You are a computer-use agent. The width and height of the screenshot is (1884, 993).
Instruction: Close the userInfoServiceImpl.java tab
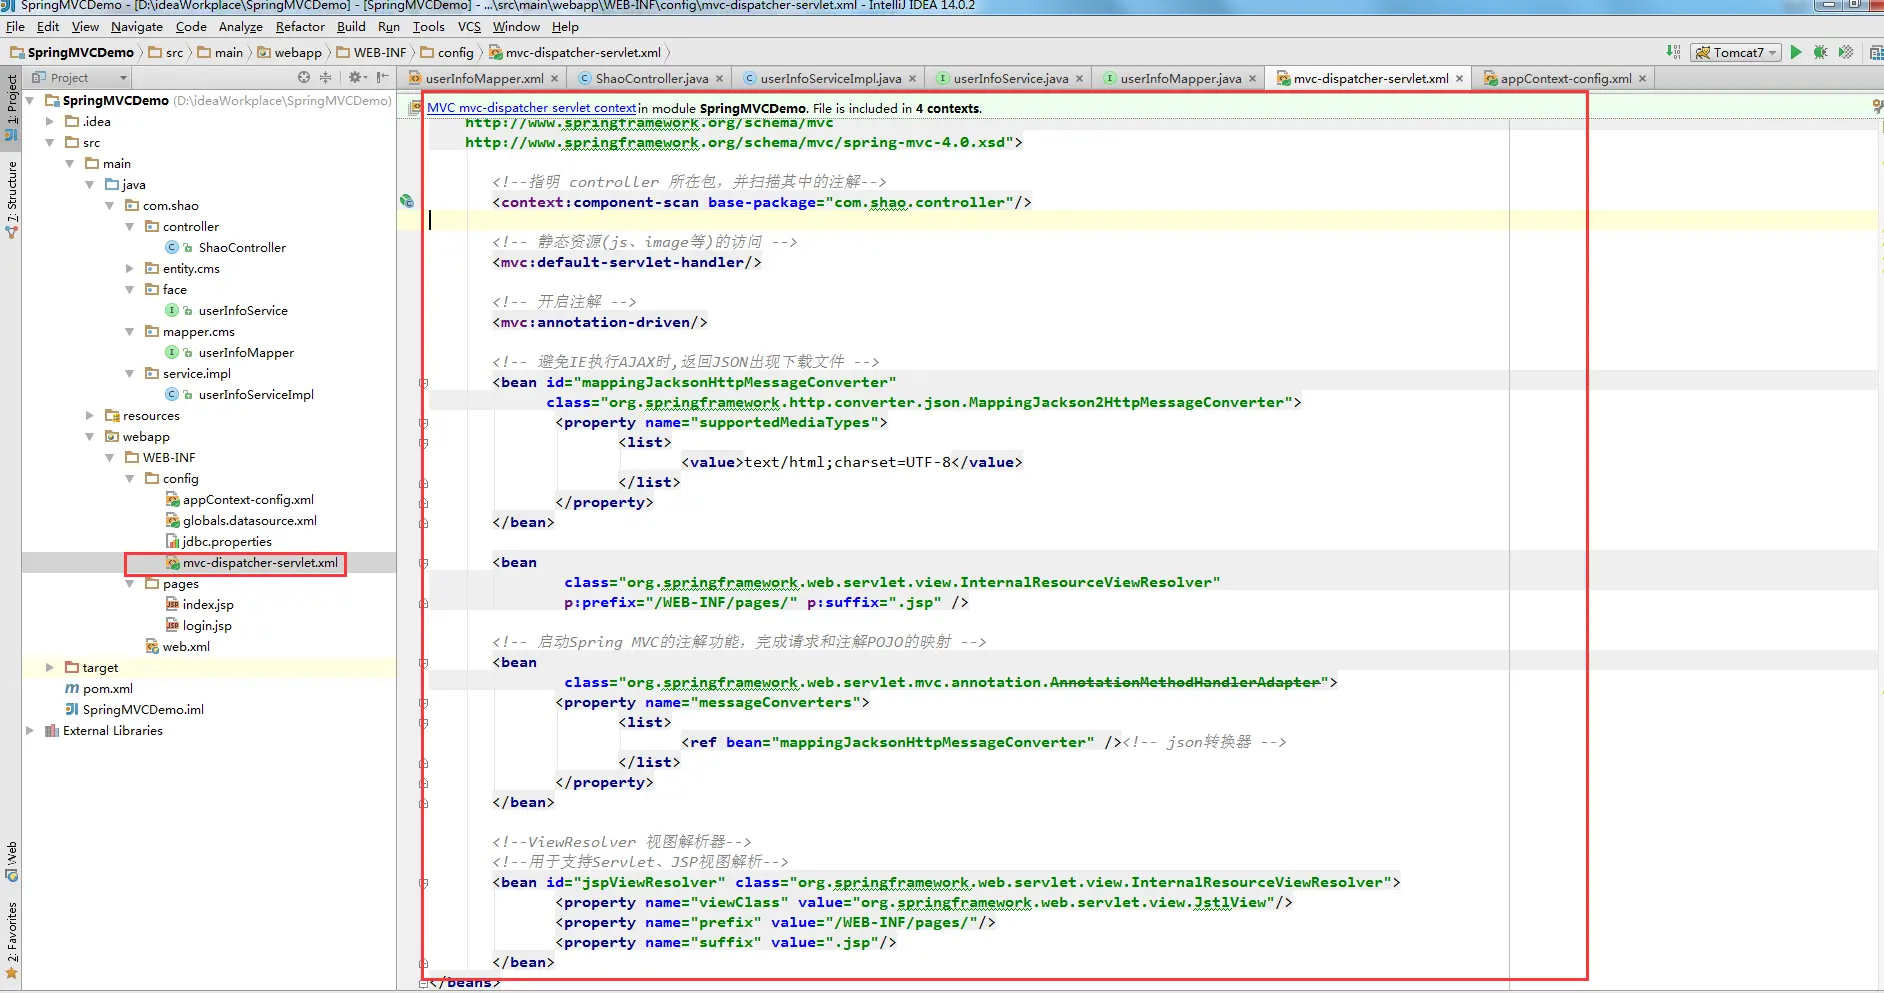(x=912, y=78)
